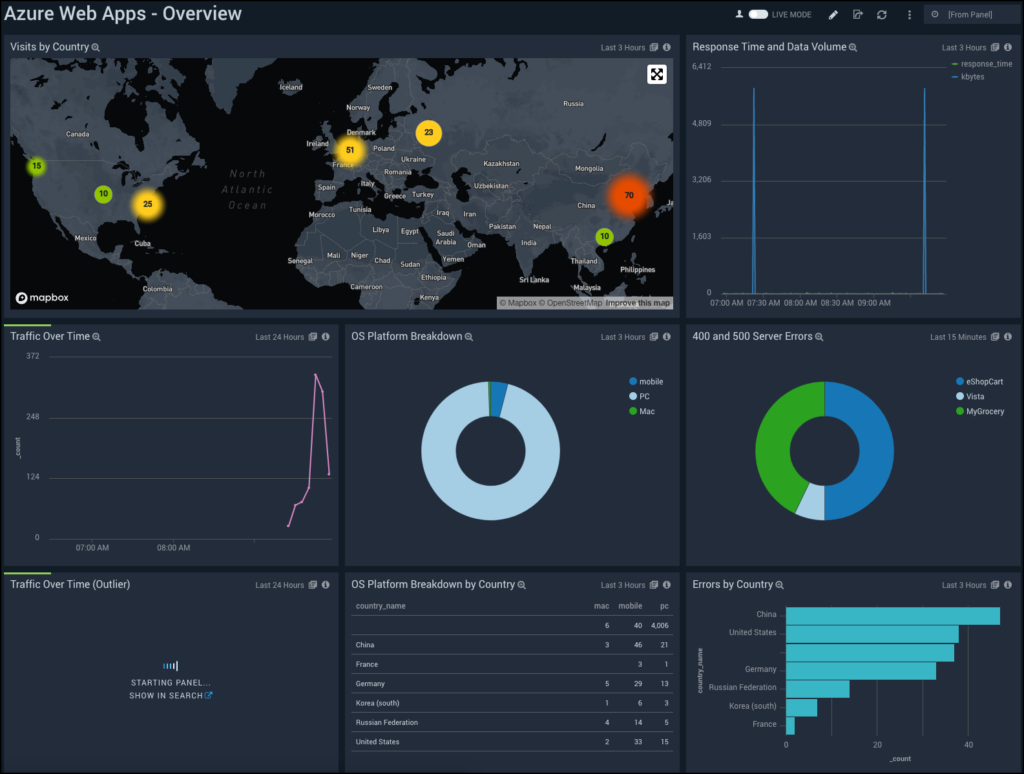
Task: Click the share dashboard icon
Action: (x=857, y=14)
